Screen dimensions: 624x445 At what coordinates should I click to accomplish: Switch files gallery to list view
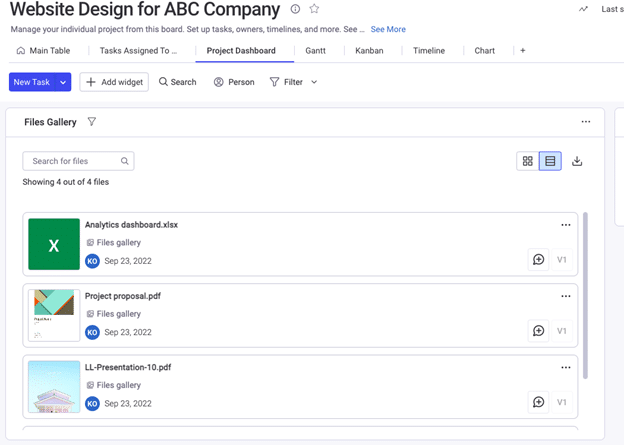click(550, 161)
